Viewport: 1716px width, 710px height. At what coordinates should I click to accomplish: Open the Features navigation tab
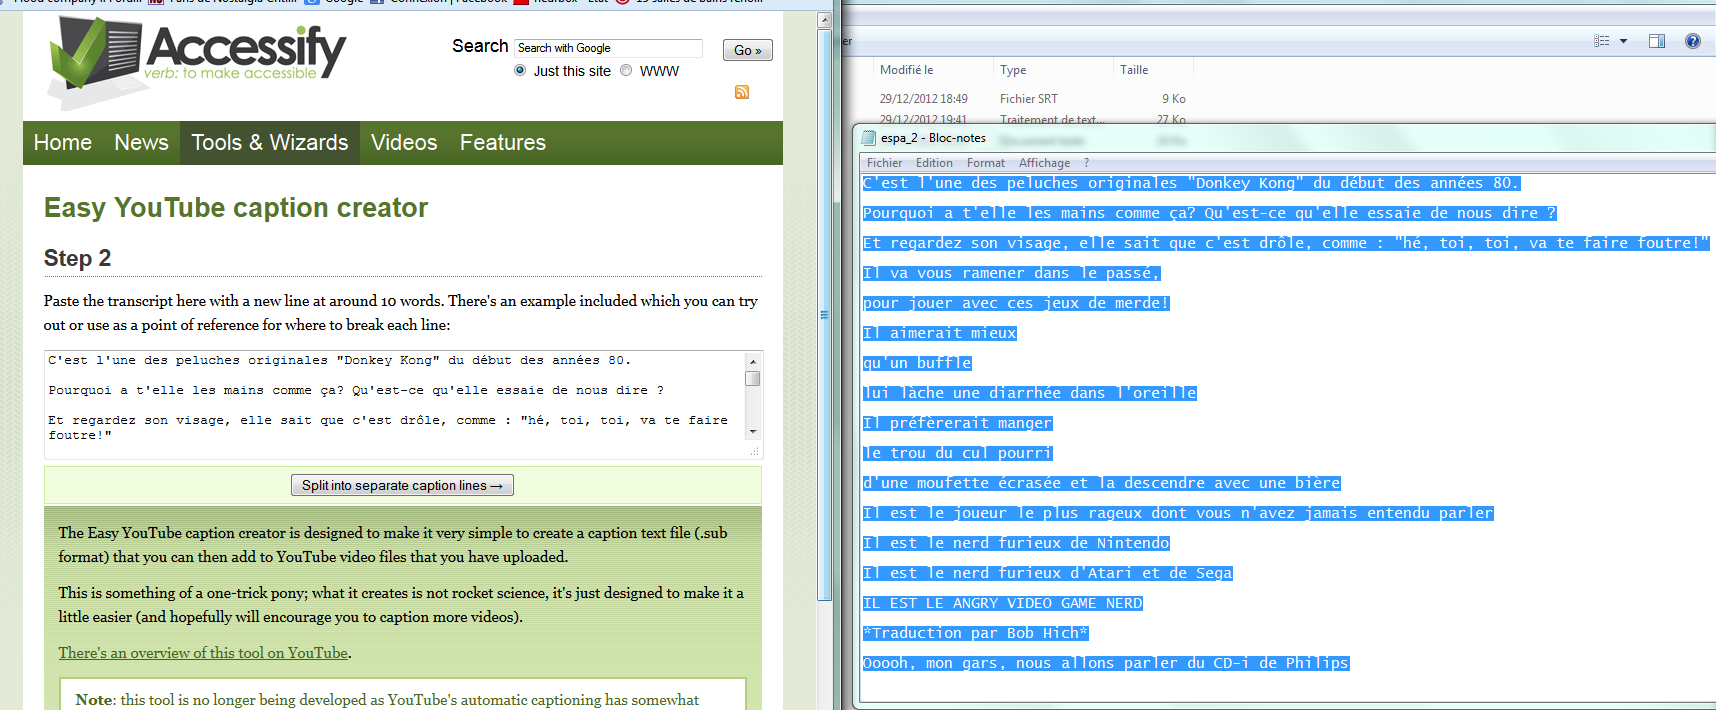503,143
